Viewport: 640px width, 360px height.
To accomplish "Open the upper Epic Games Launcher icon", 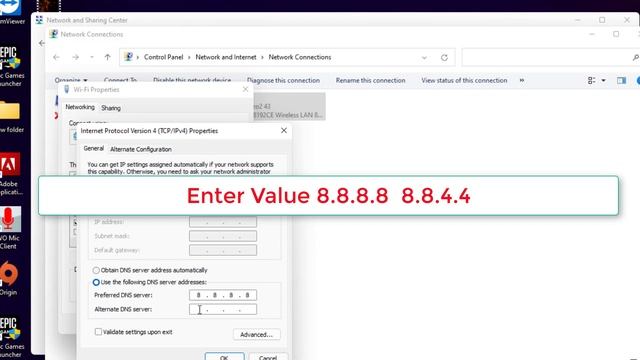I will [11, 65].
